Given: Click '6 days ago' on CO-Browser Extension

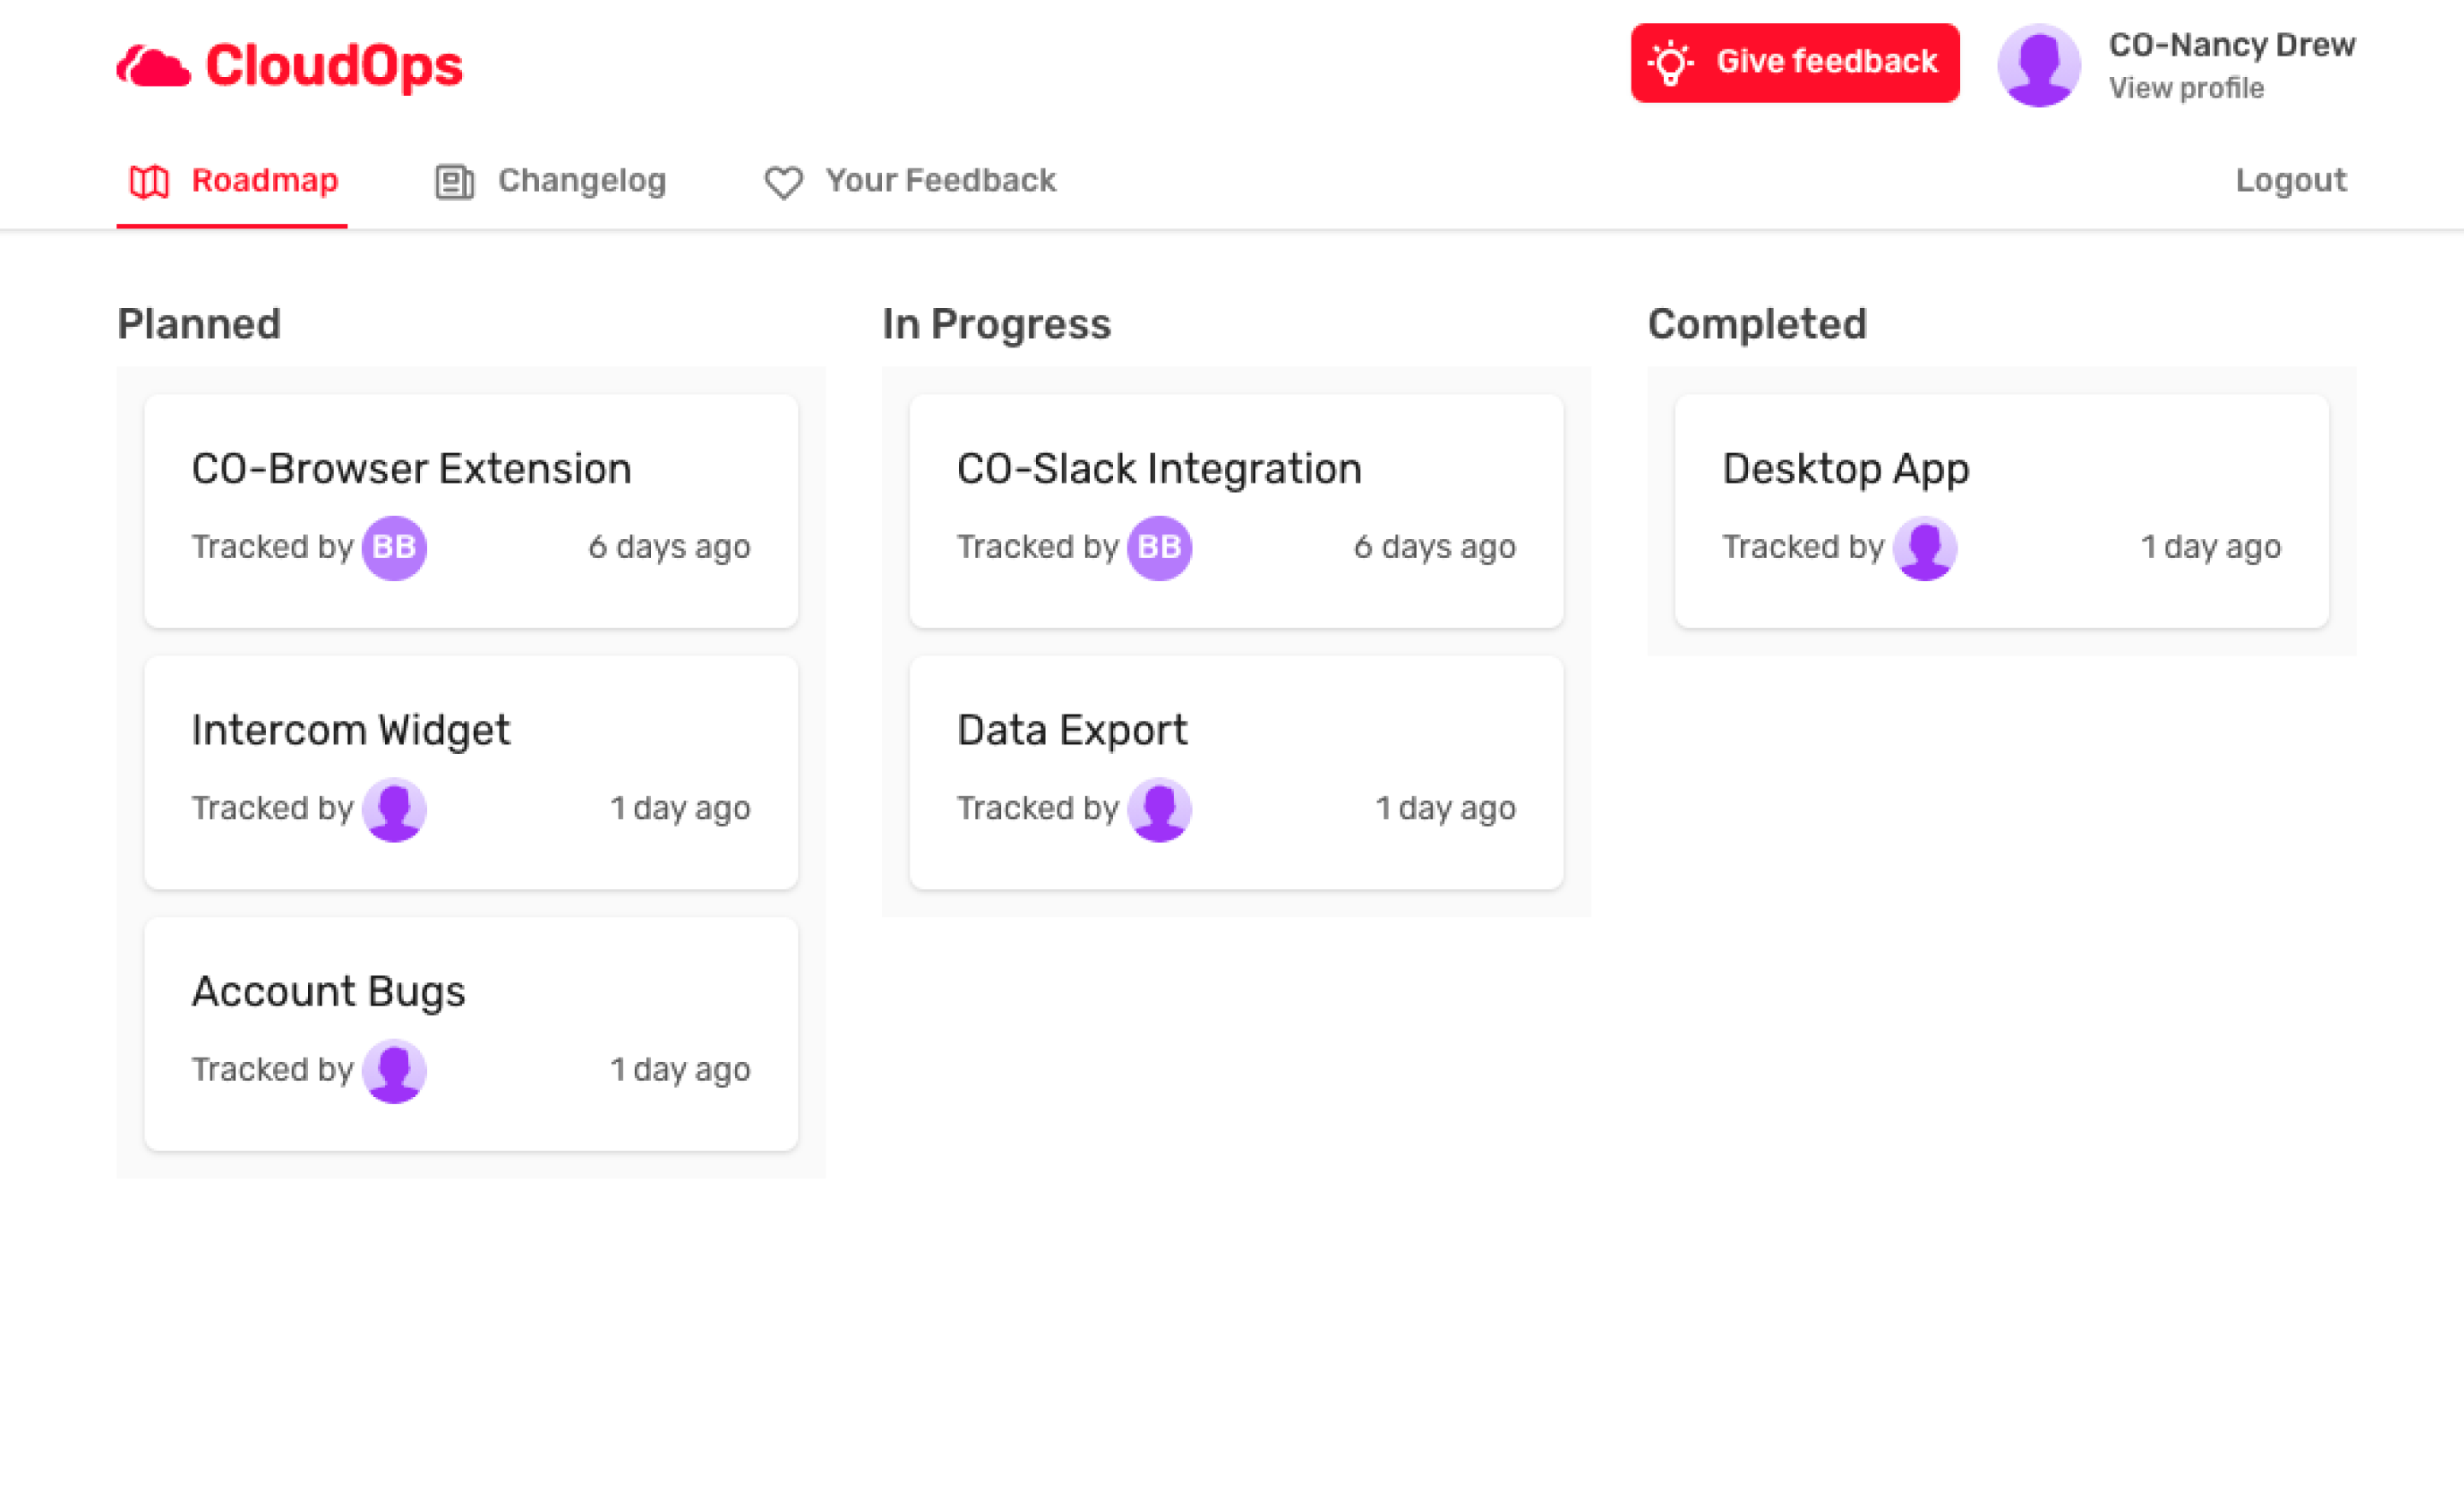Looking at the screenshot, I should [669, 547].
